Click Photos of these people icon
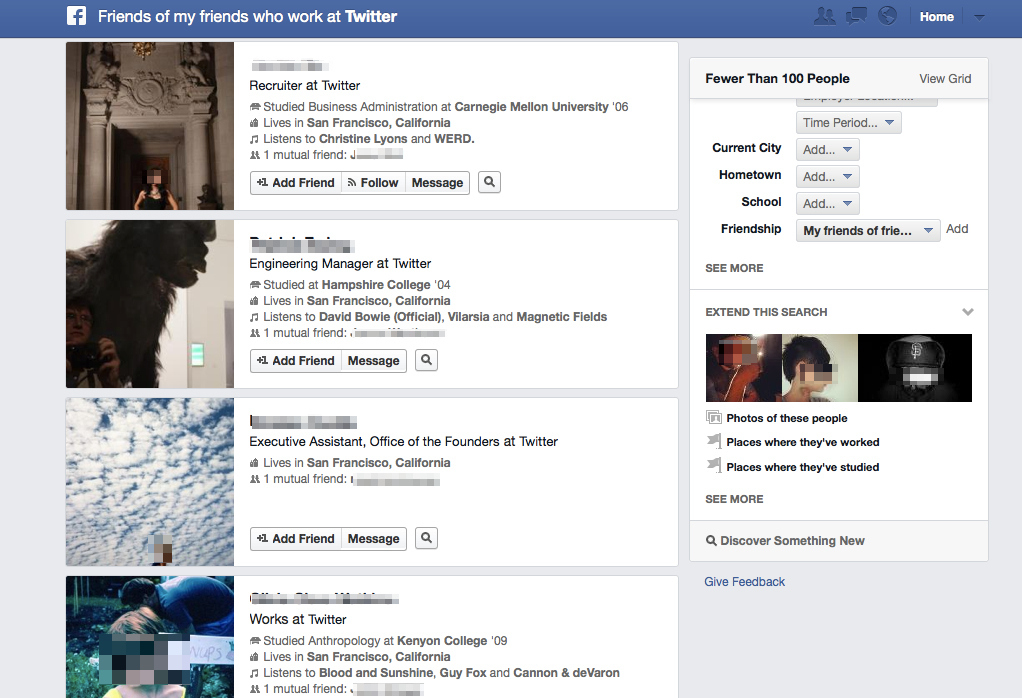The image size is (1022, 698). coord(714,417)
